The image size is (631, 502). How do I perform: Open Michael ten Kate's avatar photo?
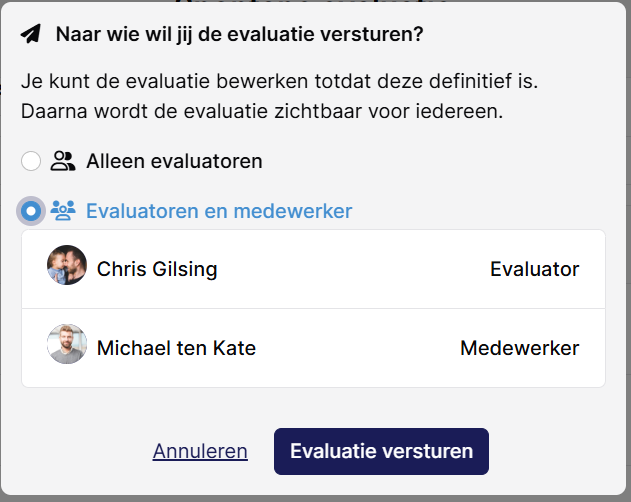click(67, 344)
